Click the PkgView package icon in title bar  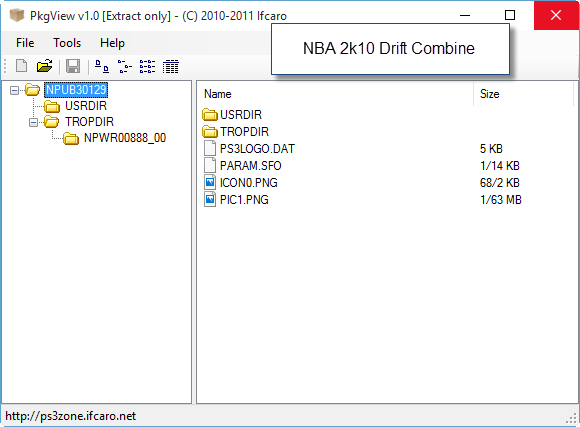pyautogui.click(x=17, y=16)
